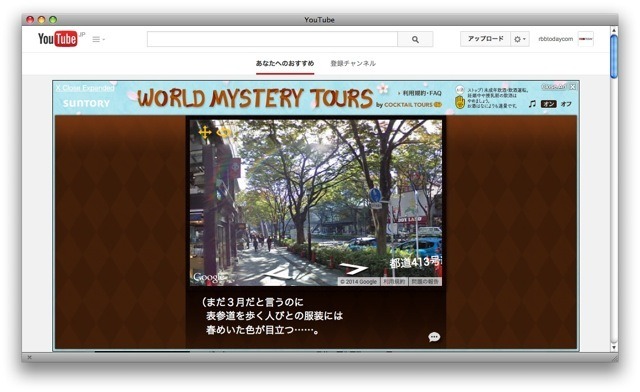Screen dimensions: 640x392
Task: Click the 都道413号 street label
Action: point(415,262)
